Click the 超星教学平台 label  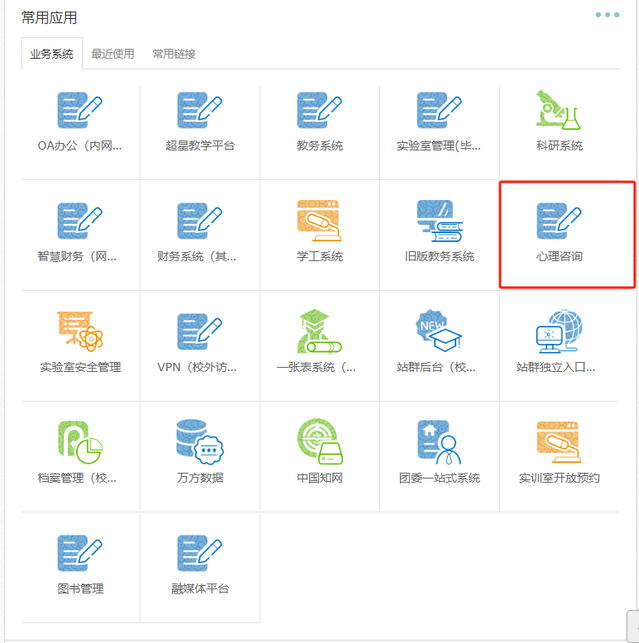tap(199, 146)
